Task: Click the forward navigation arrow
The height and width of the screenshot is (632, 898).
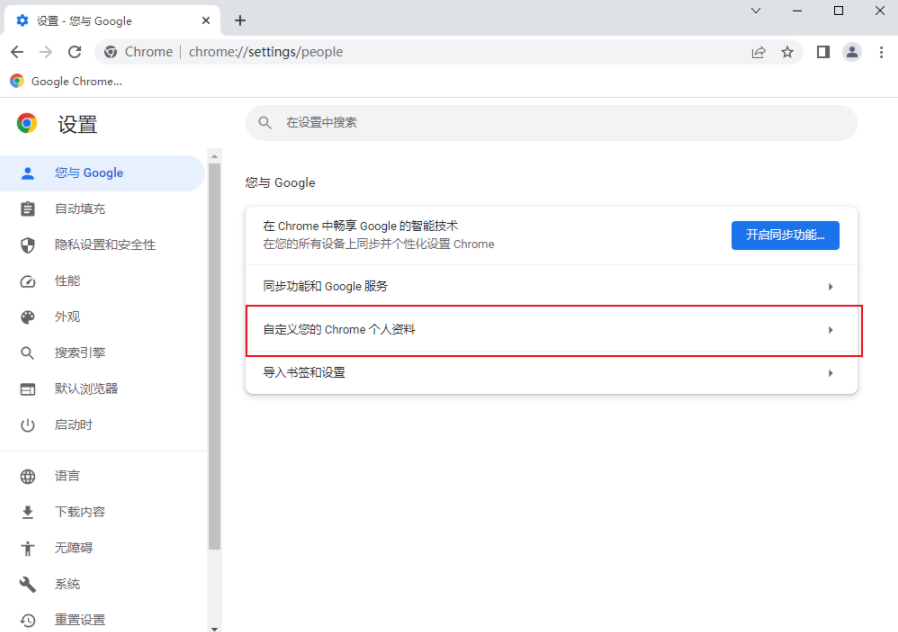Action: click(x=46, y=52)
